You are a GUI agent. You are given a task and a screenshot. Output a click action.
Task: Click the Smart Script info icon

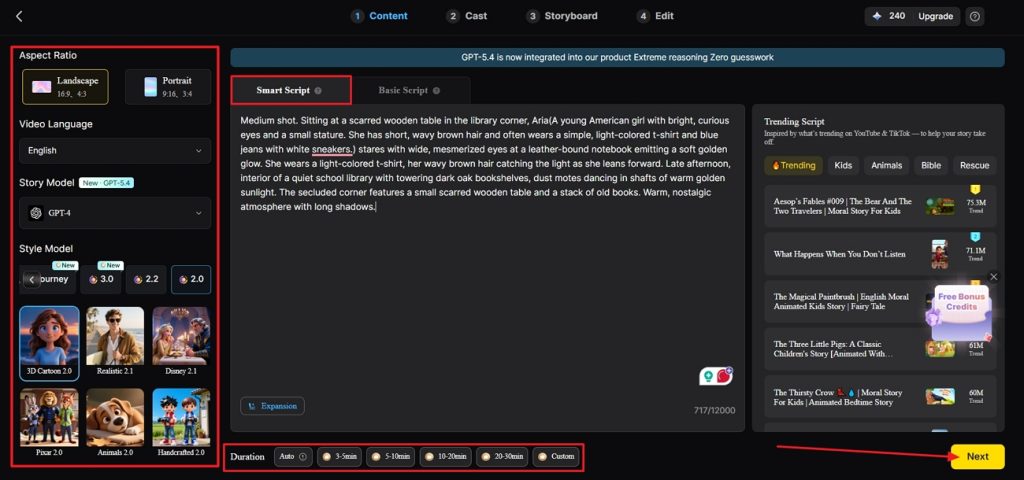click(317, 91)
